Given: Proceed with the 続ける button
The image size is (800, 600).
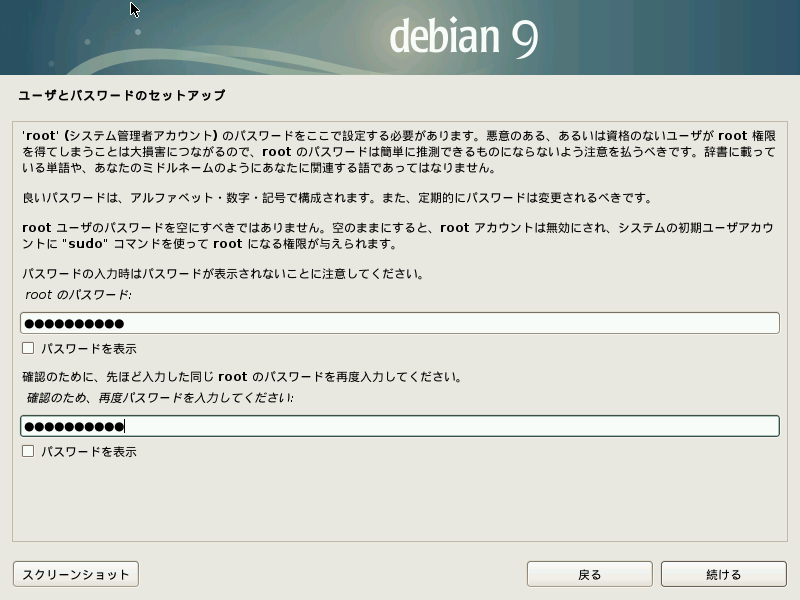Looking at the screenshot, I should click(723, 574).
